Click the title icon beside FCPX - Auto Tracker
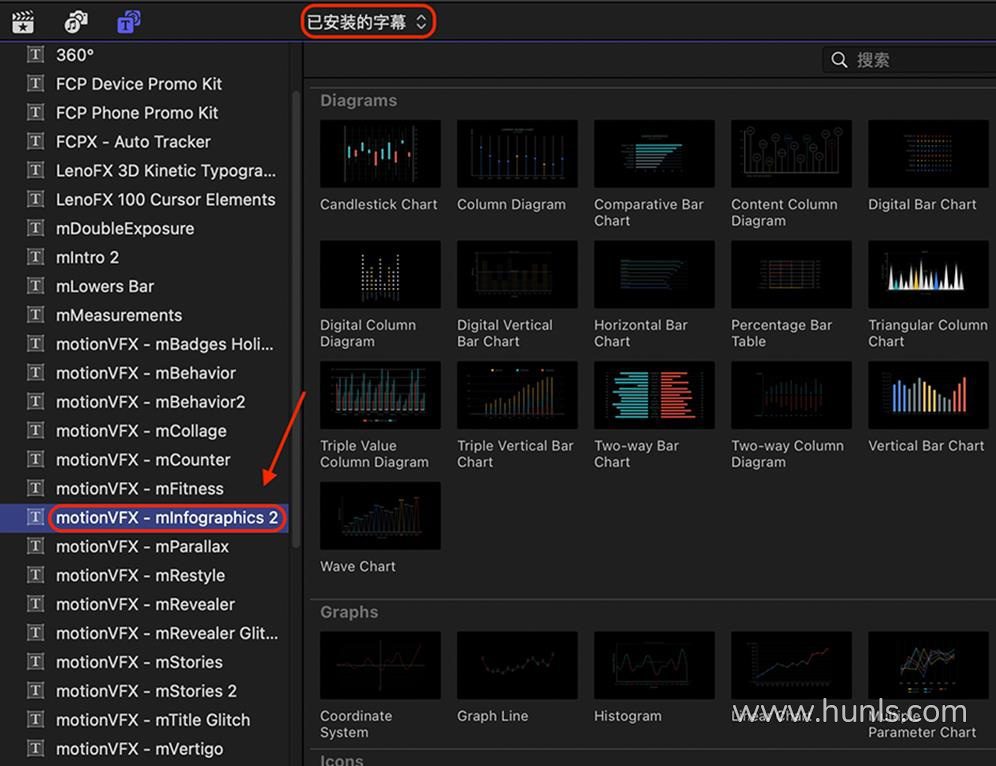This screenshot has height=766, width=996. (x=36, y=142)
